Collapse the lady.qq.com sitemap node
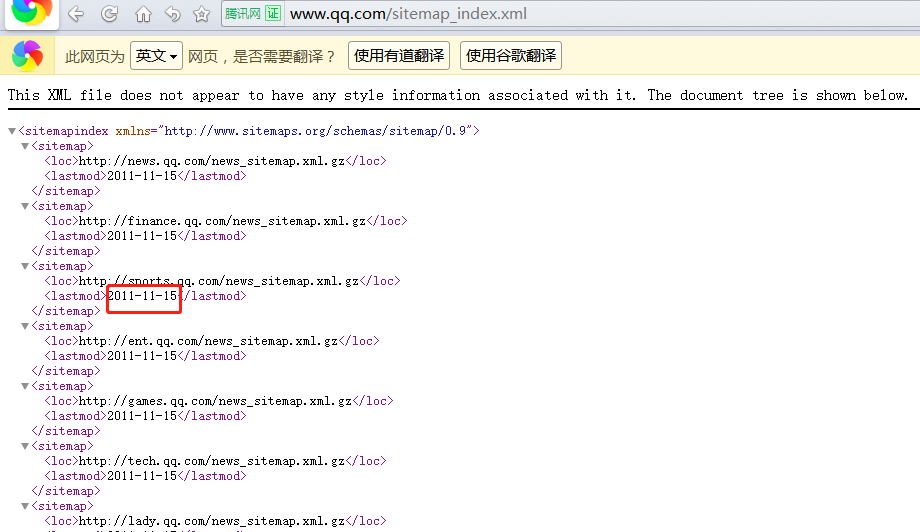 coord(25,506)
